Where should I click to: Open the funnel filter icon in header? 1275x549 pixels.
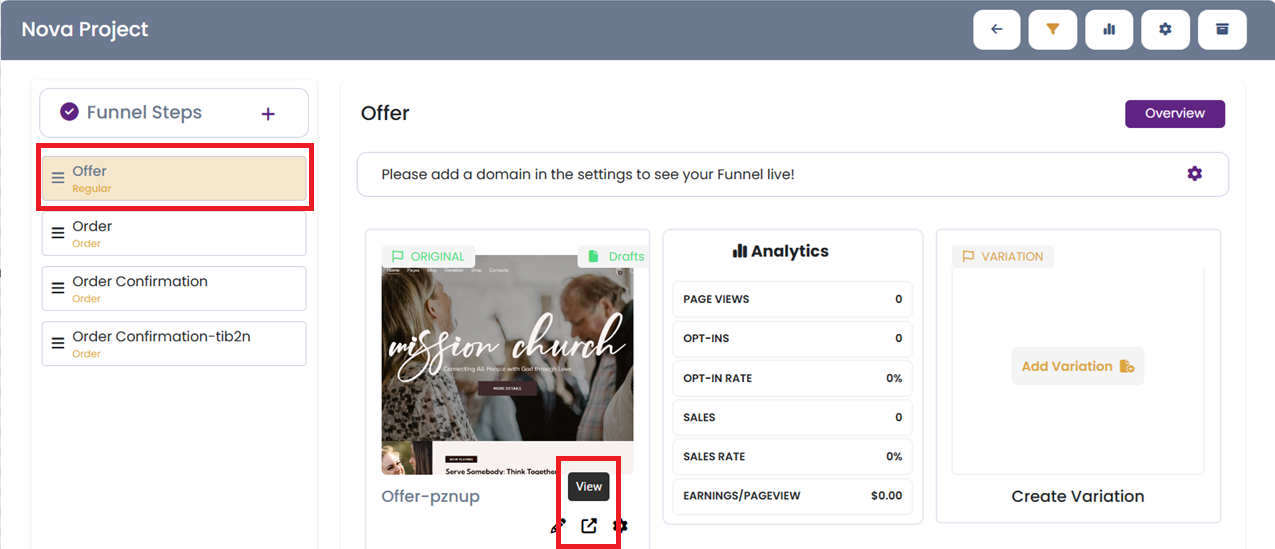pyautogui.click(x=1052, y=30)
